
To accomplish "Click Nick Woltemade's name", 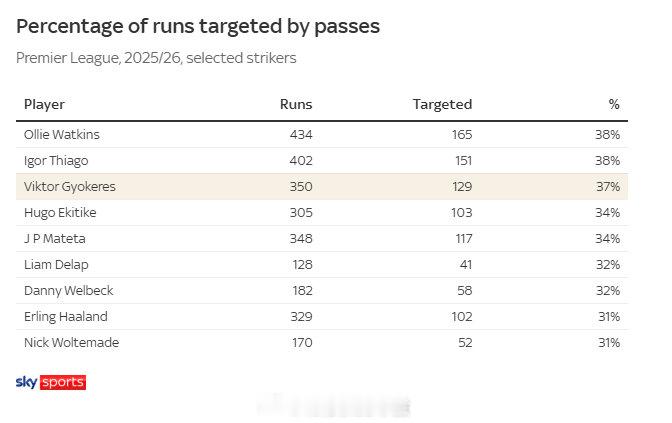I will pyautogui.click(x=71, y=342).
